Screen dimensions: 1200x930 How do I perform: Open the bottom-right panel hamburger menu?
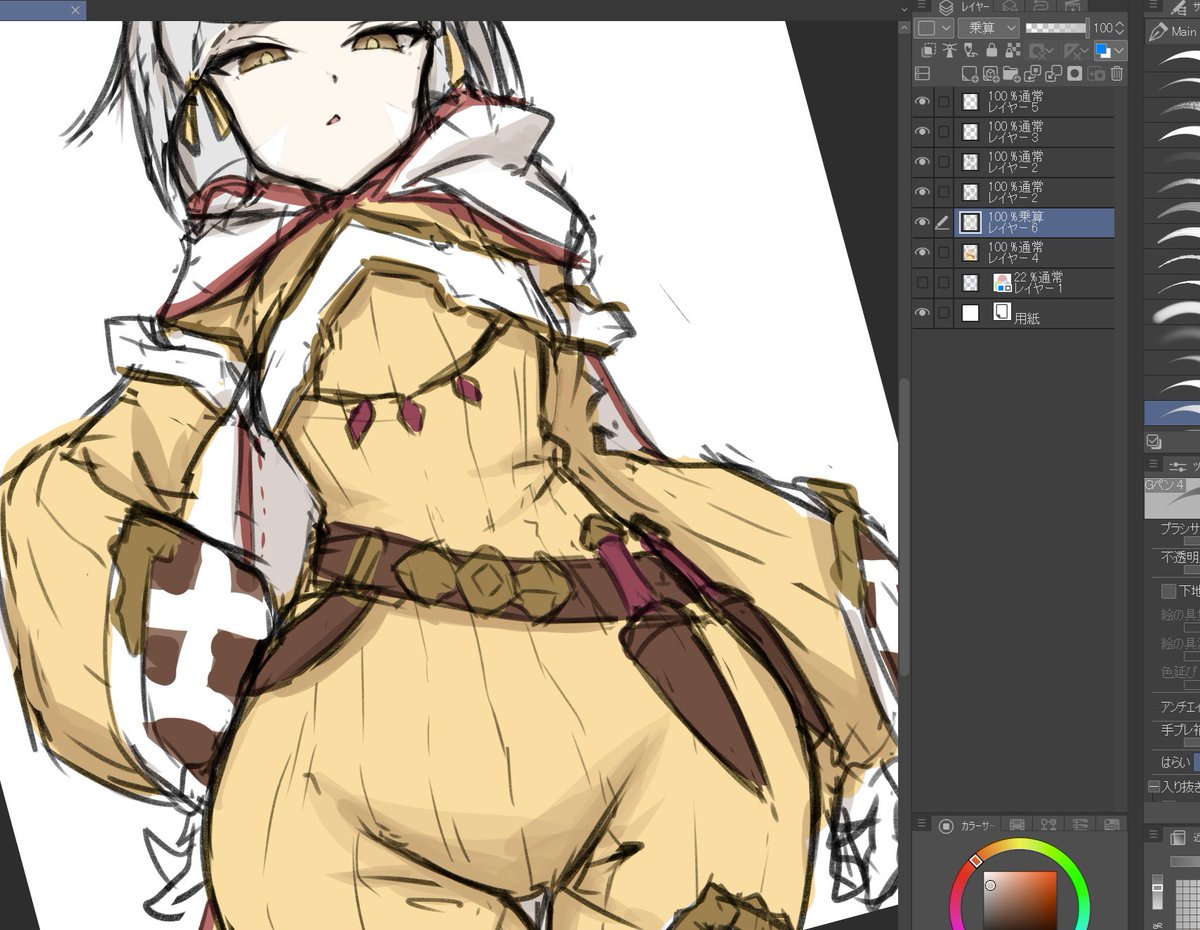click(x=1154, y=832)
